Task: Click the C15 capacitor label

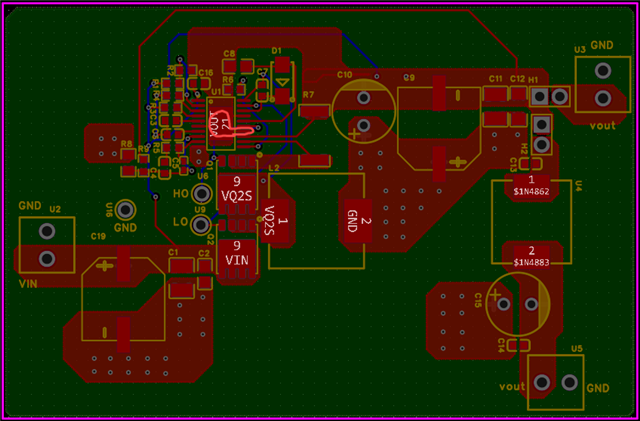Action: [x=478, y=300]
